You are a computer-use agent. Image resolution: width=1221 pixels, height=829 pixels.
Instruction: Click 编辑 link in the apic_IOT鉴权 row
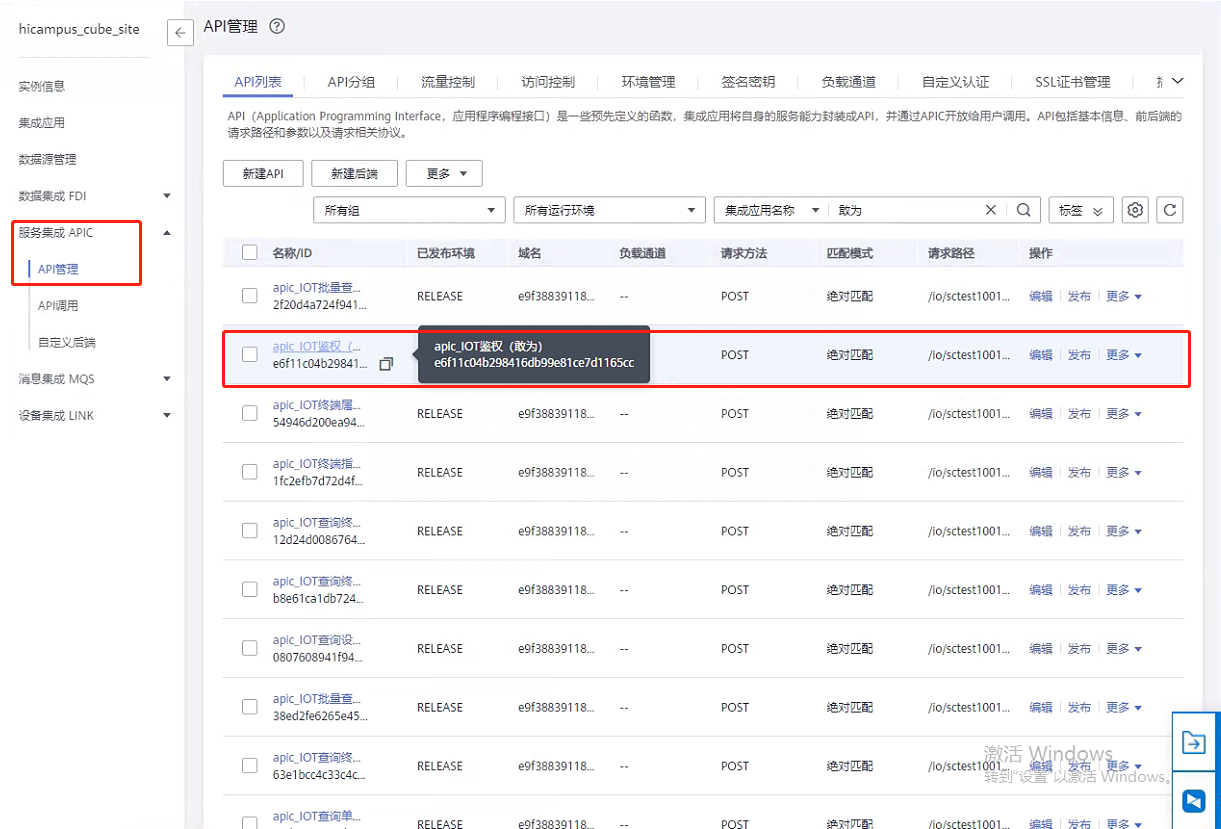tap(1040, 355)
